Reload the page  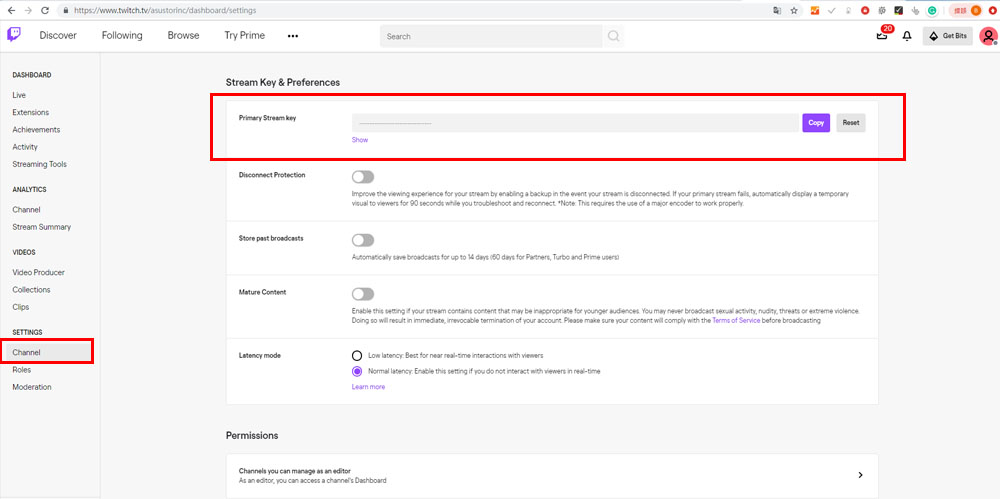[x=45, y=11]
